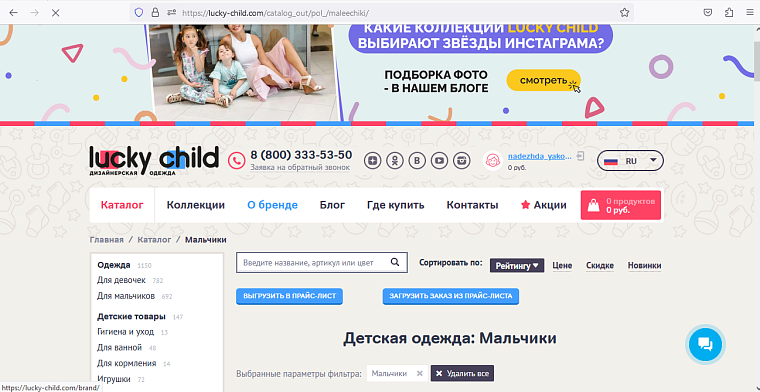Sort by Цене
The height and width of the screenshot is (392, 760).
click(x=562, y=266)
